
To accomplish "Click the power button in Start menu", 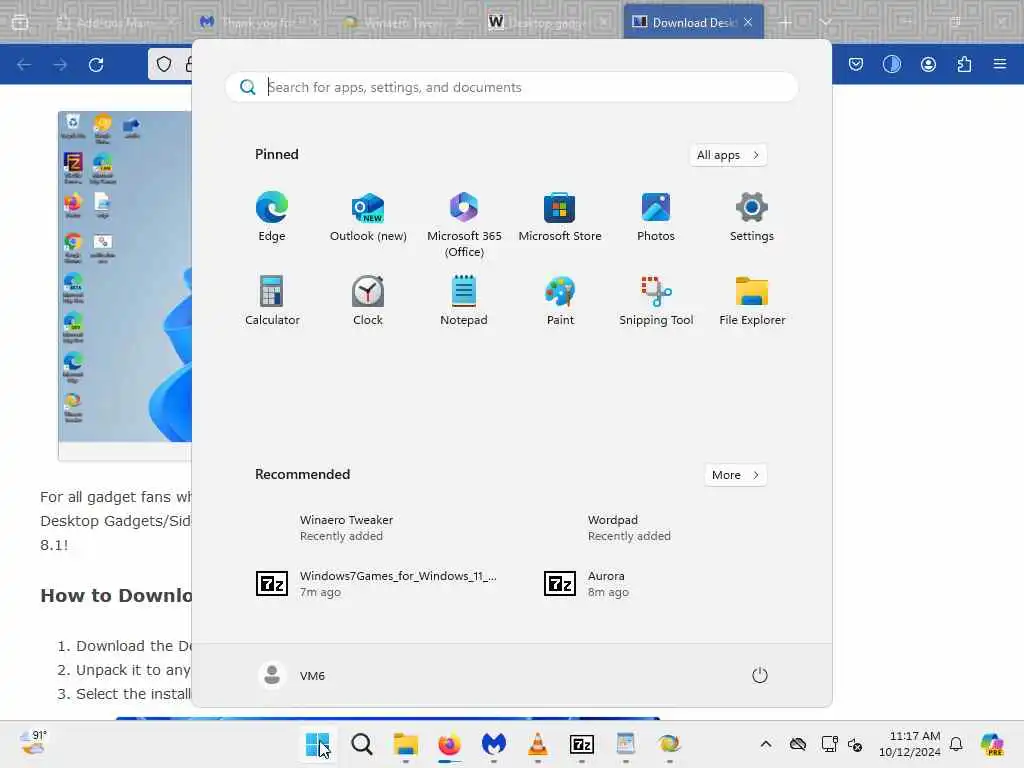I will tap(759, 675).
